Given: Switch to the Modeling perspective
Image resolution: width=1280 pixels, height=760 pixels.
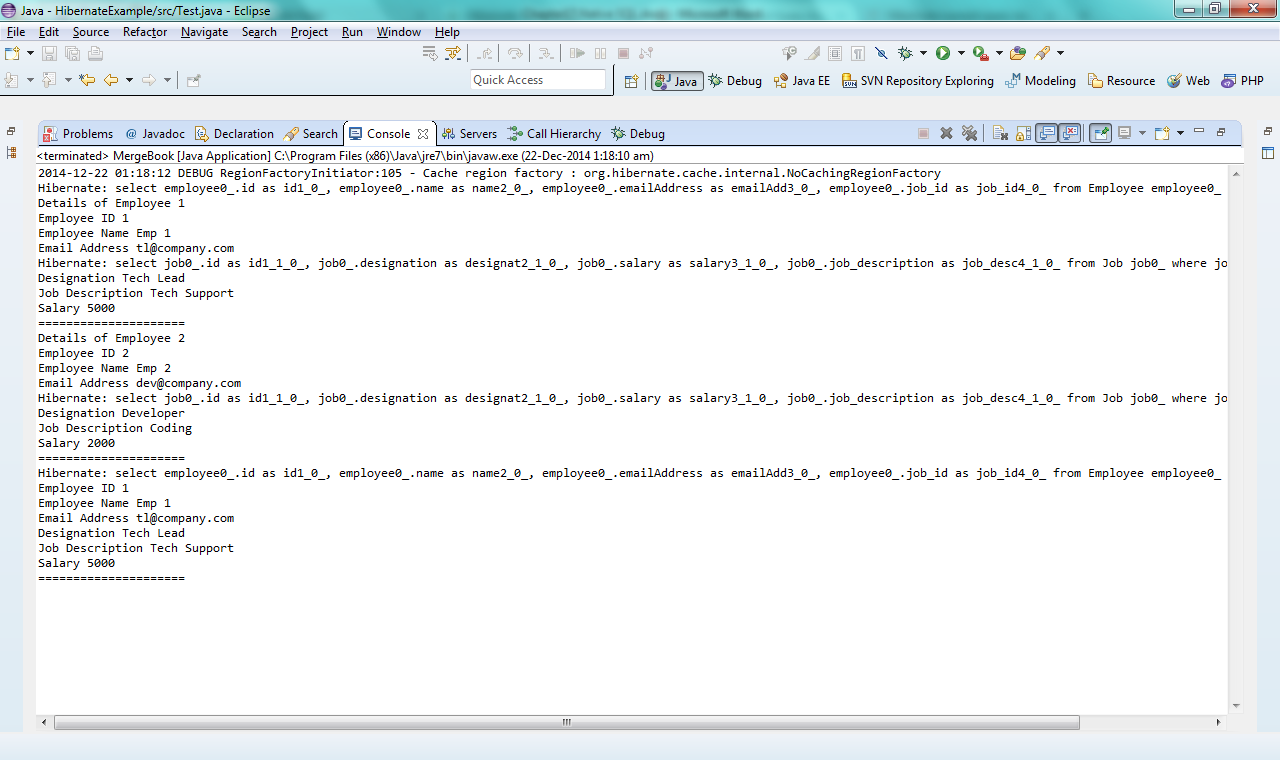Looking at the screenshot, I should 1041,81.
